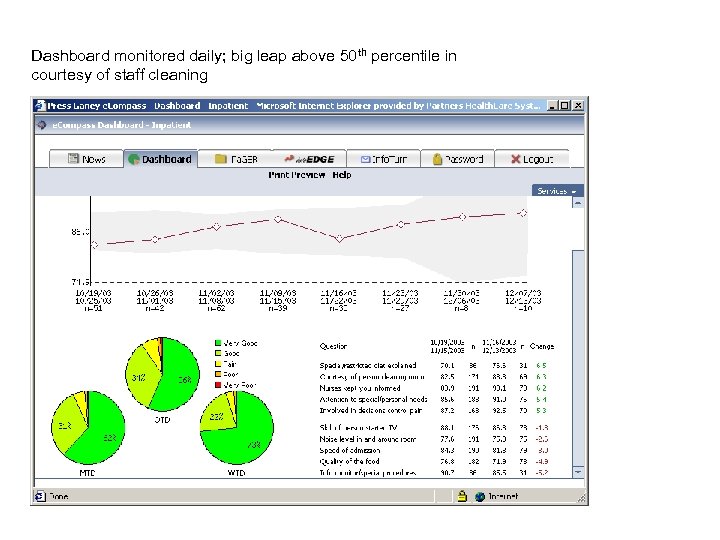Click the Internet zone globe icon

[x=480, y=496]
